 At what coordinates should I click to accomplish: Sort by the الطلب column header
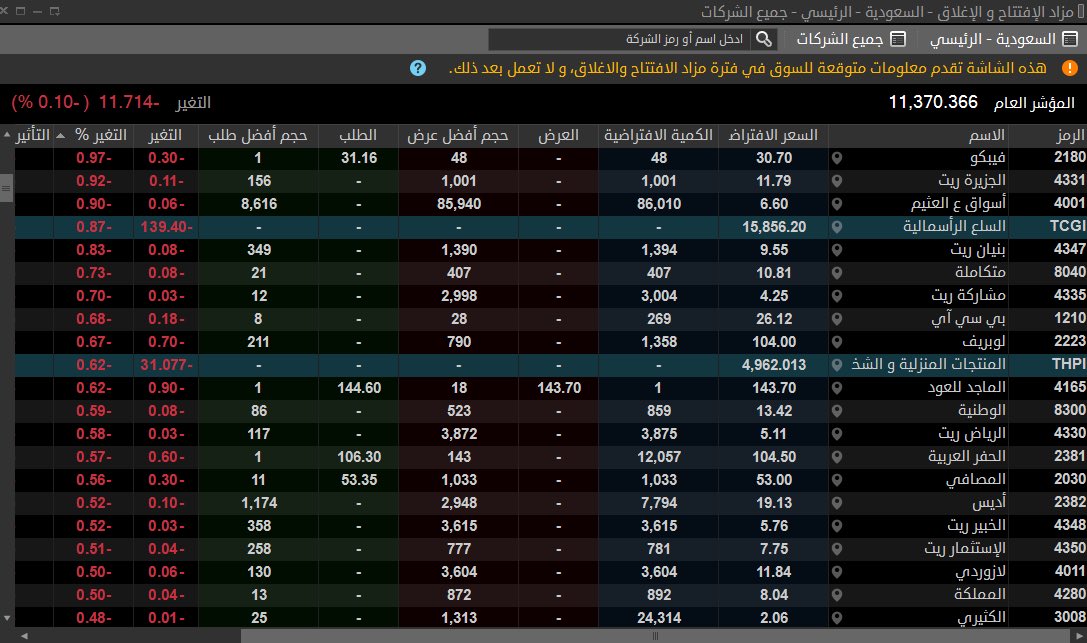pyautogui.click(x=358, y=135)
